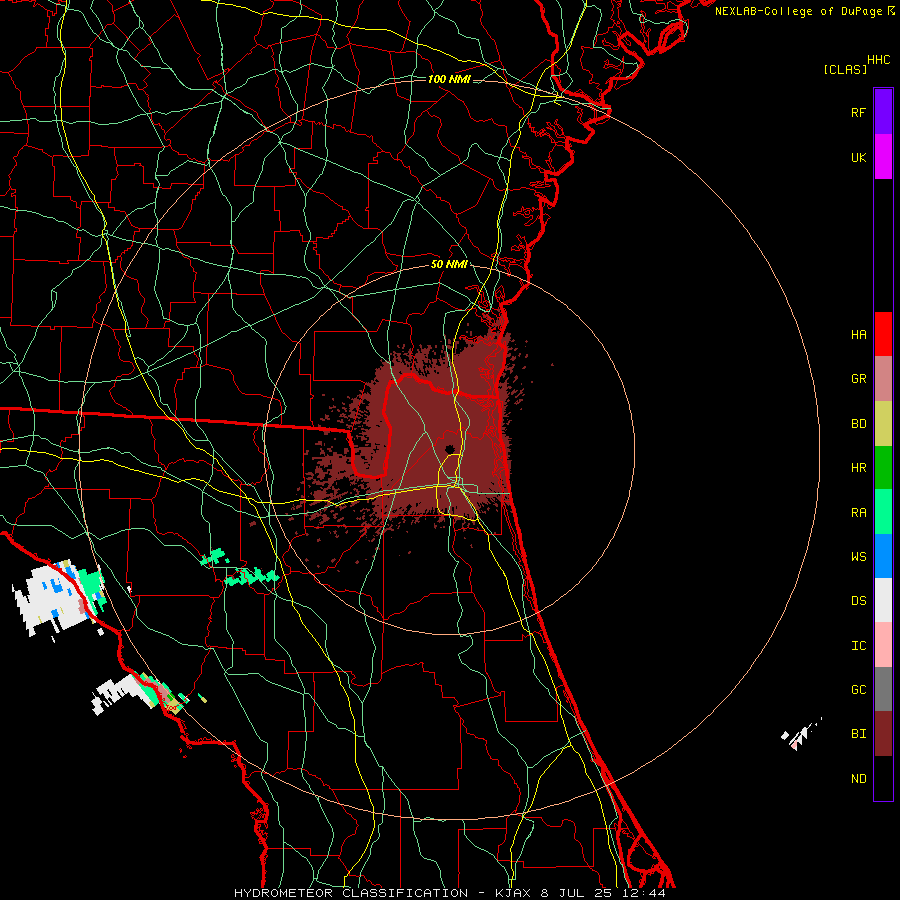Click the HR legend label
Viewport: 900px width, 900px height.
tap(859, 468)
